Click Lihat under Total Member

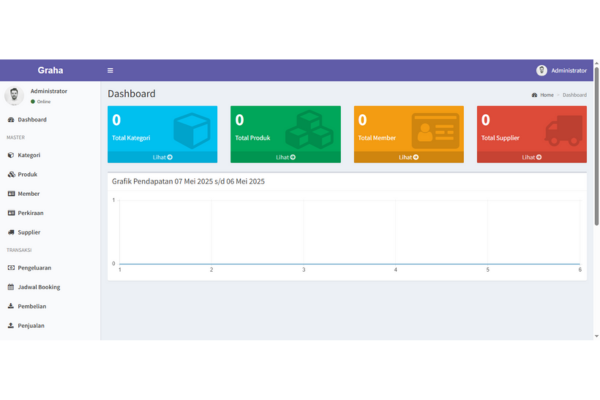408,157
